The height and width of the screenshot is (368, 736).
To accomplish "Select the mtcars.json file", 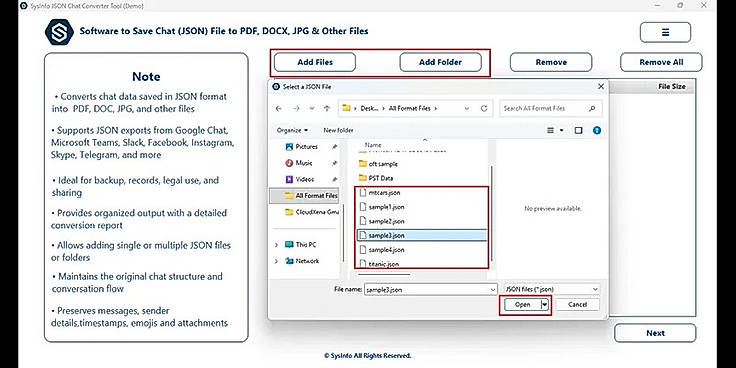I will point(379,193).
